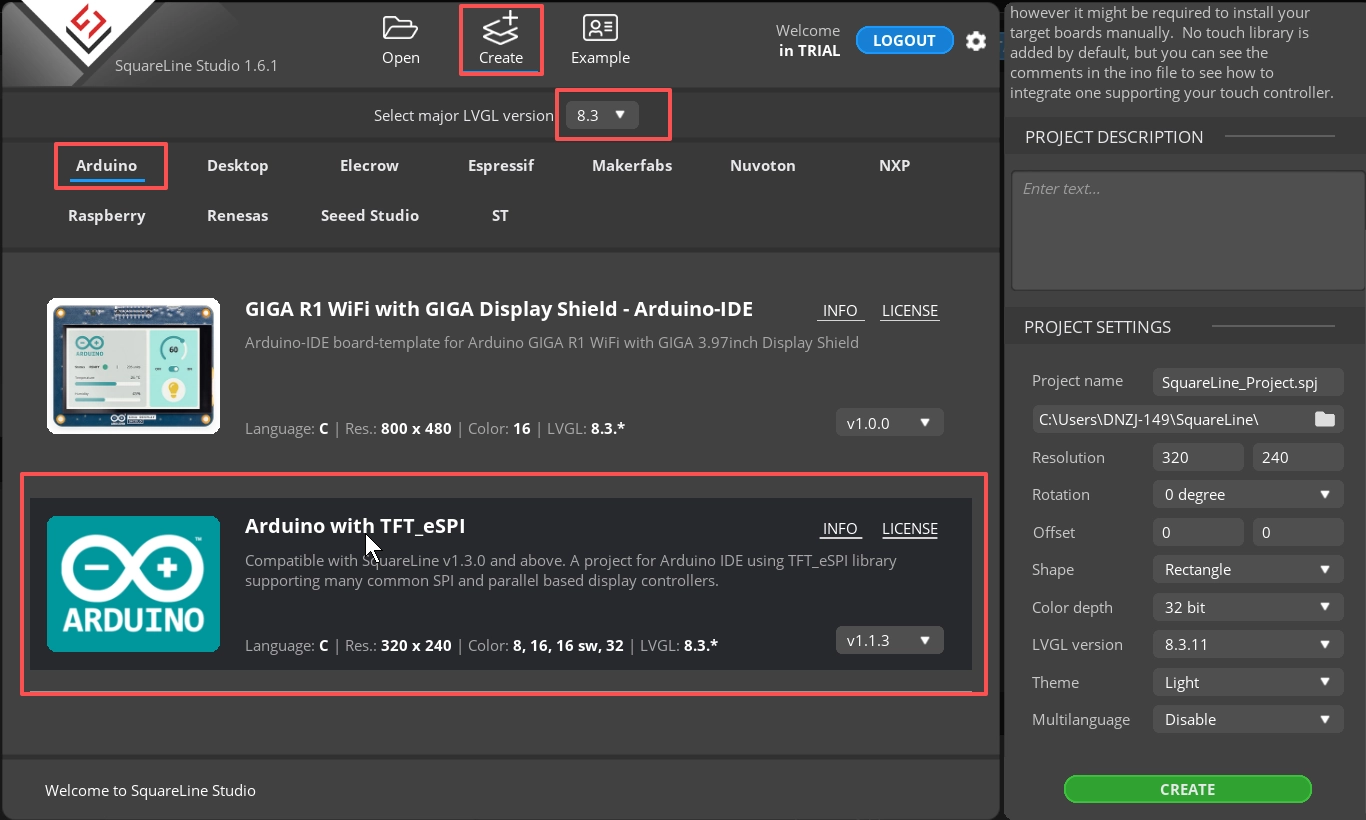Viewport: 1366px width, 820px height.
Task: Expand the Theme dropdown
Action: [x=1247, y=682]
